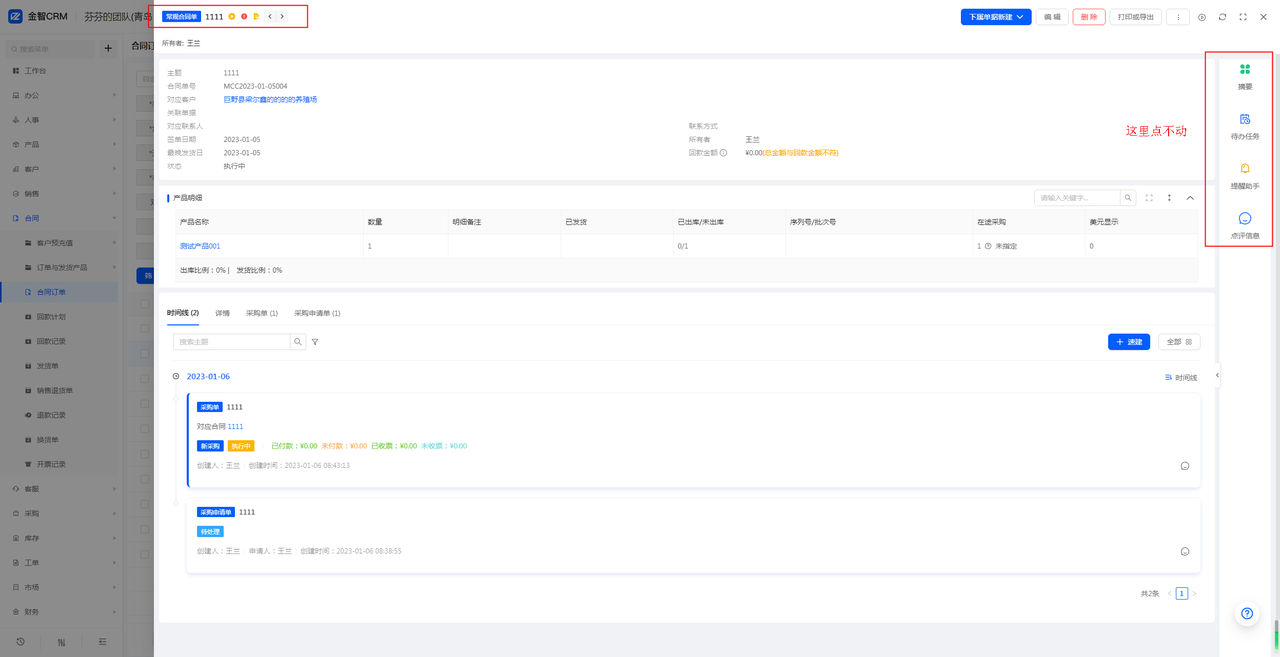
Task: Expand 办公 in the sidebar
Action: click(60, 95)
